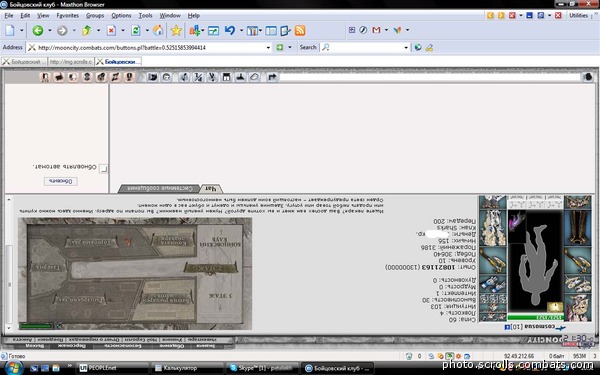Image resolution: width=600 pixels, height=375 pixels.
Task: Click the dark smiley icon right of chat input
Action: point(588,77)
